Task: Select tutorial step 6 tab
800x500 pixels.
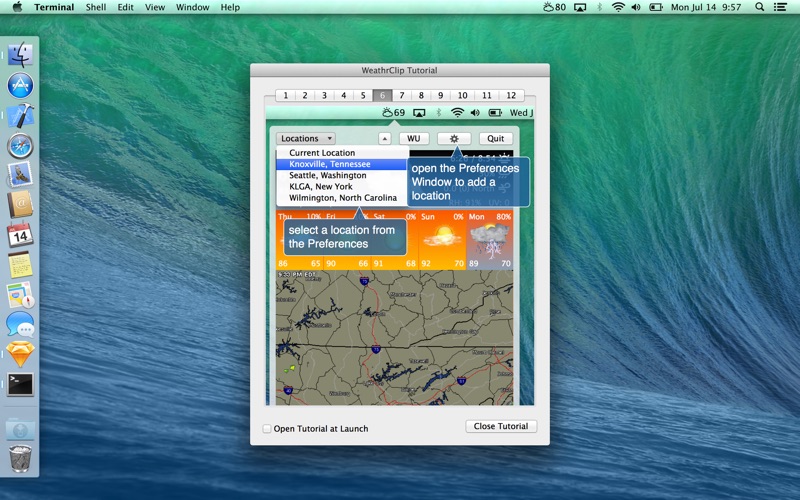Action: tap(383, 95)
